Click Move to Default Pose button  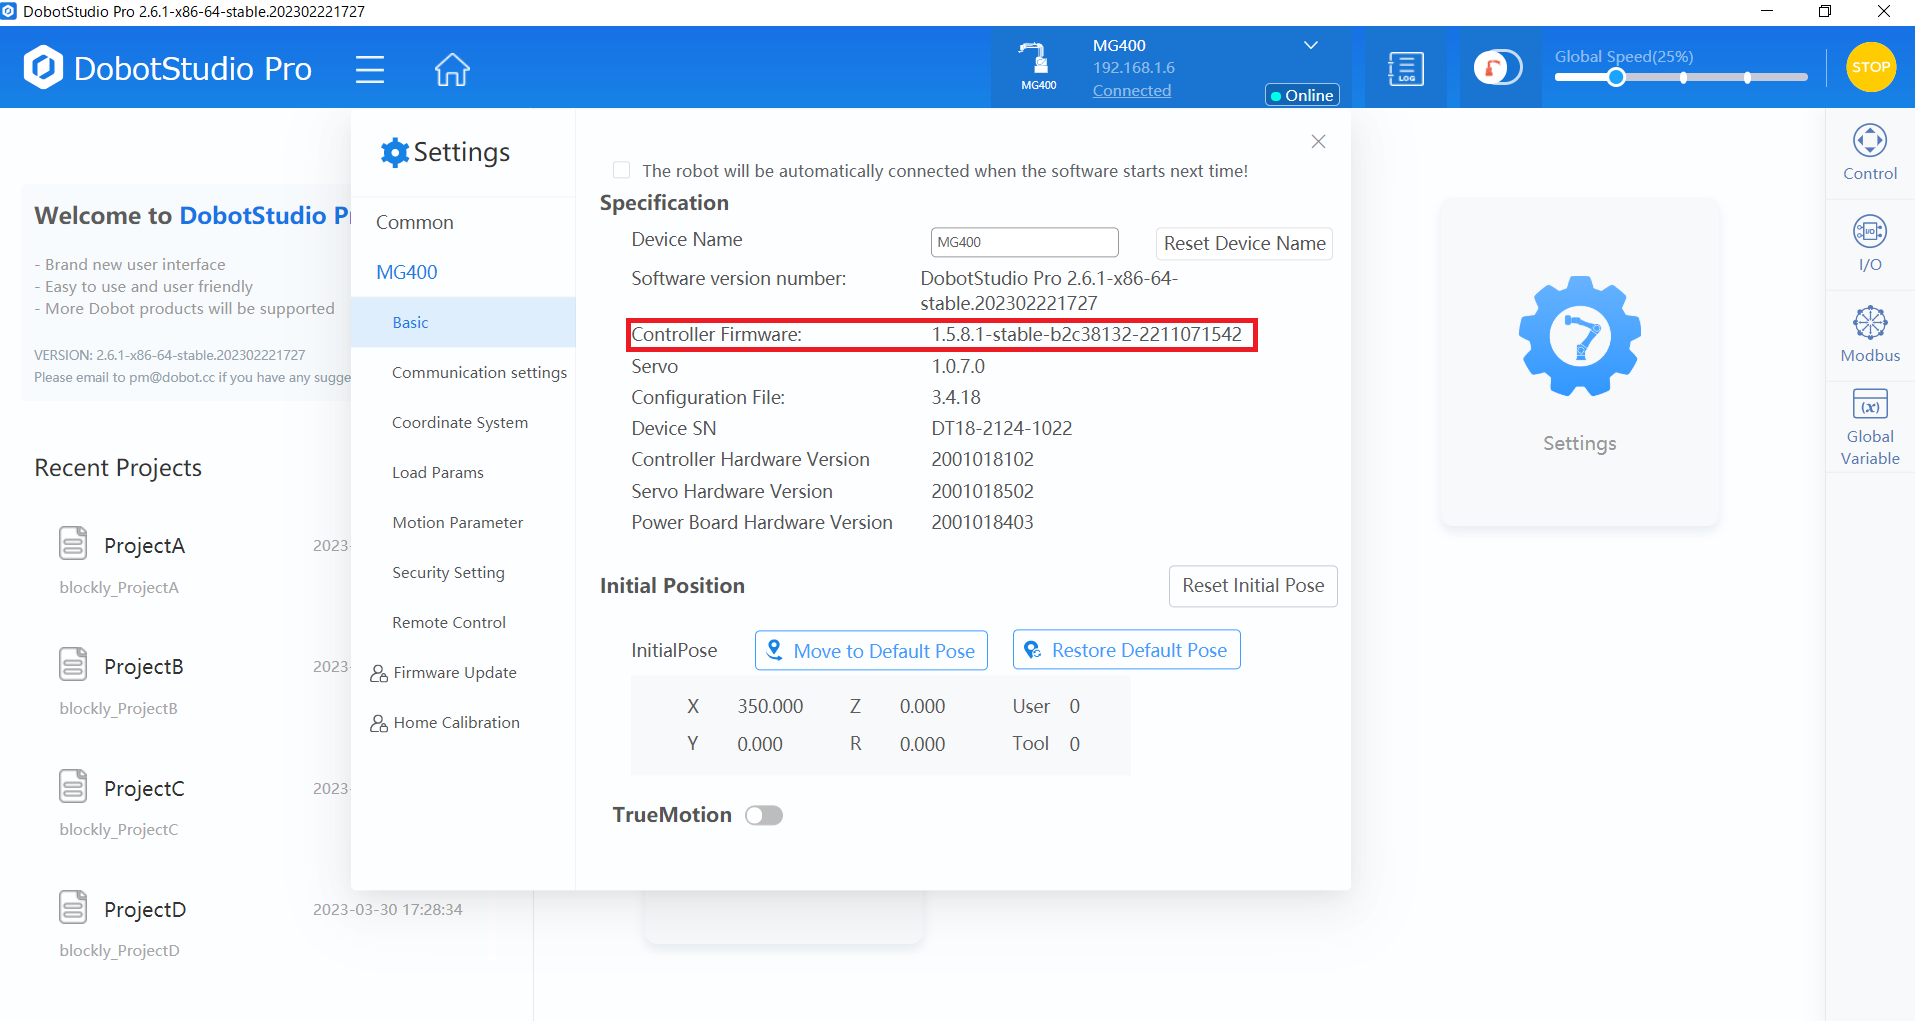click(x=871, y=651)
